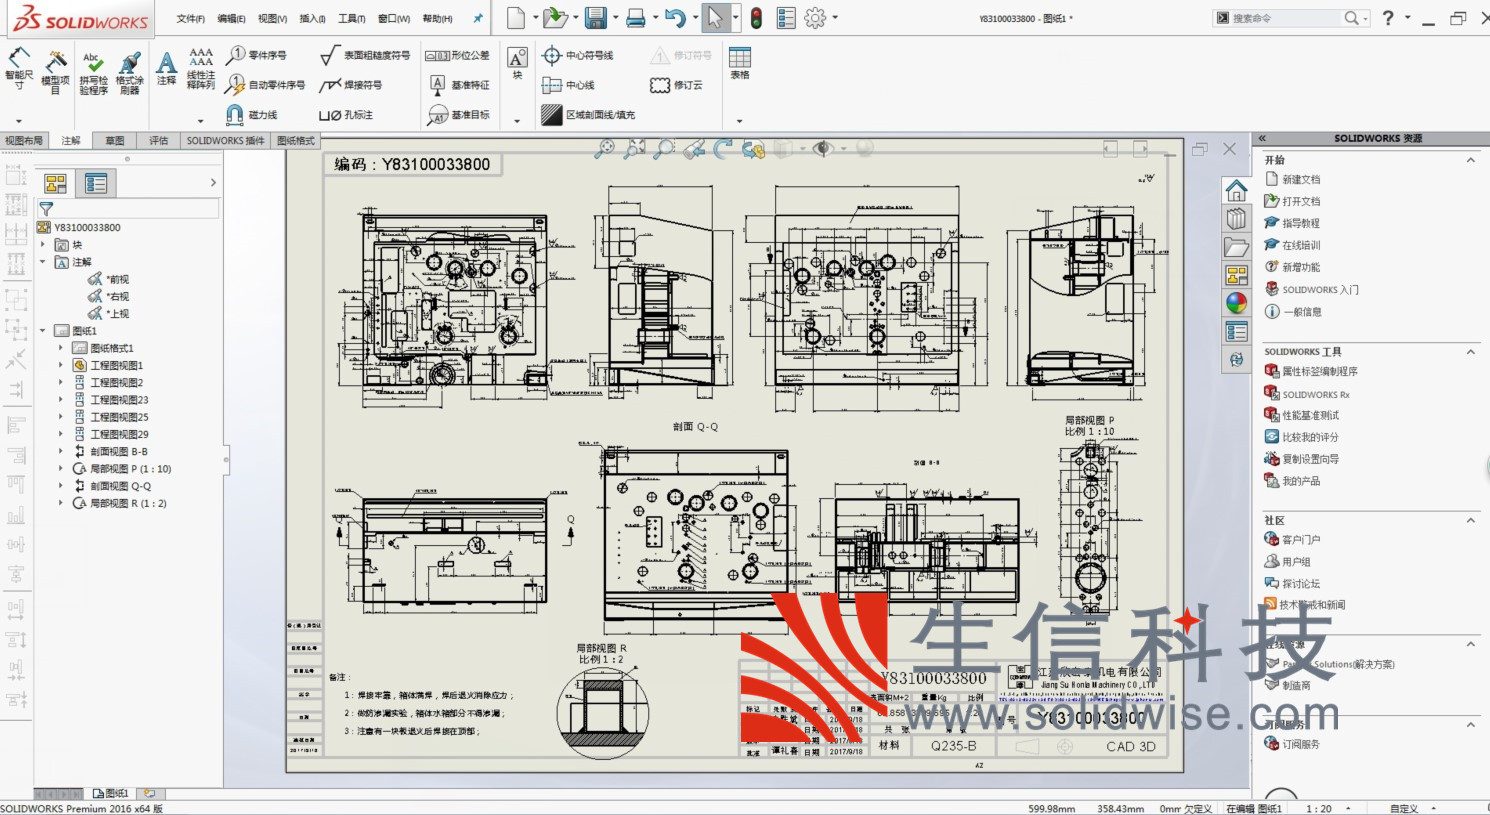Select Hole Callout (孔标注) tool
This screenshot has height=815, width=1490.
point(346,115)
